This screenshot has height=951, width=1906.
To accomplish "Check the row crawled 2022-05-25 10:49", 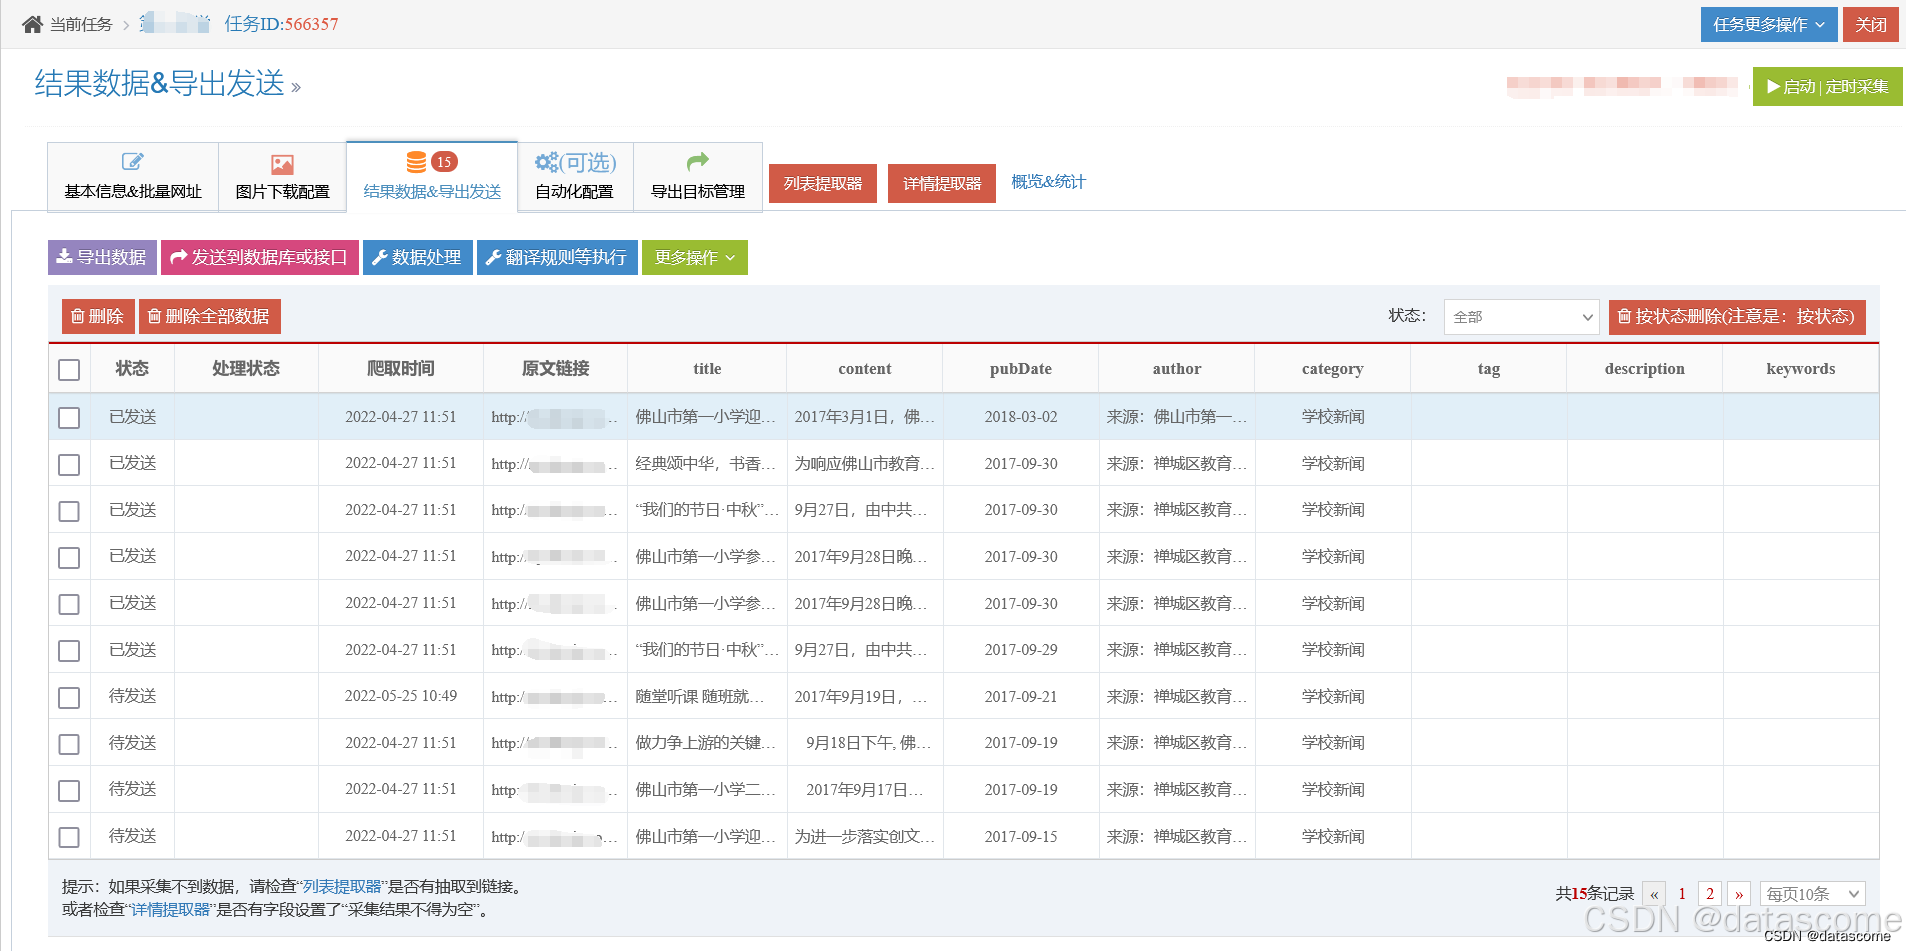I will (x=69, y=698).
